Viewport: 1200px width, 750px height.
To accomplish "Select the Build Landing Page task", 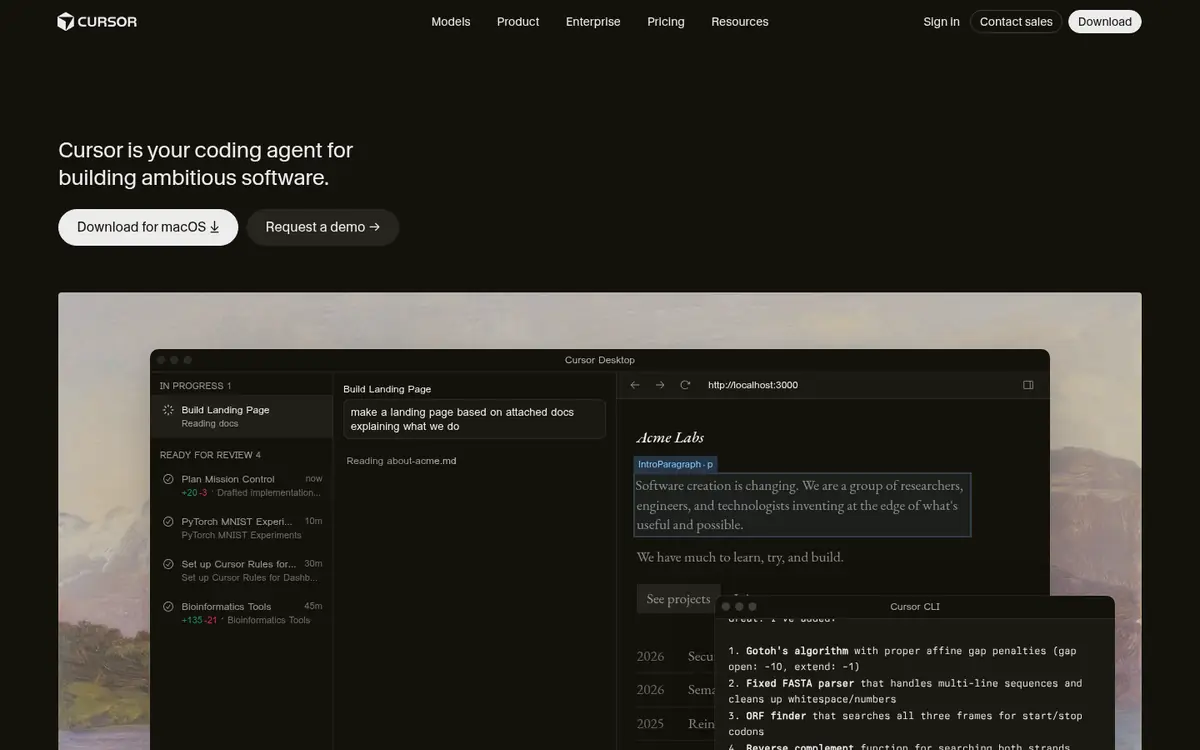I will click(x=241, y=416).
